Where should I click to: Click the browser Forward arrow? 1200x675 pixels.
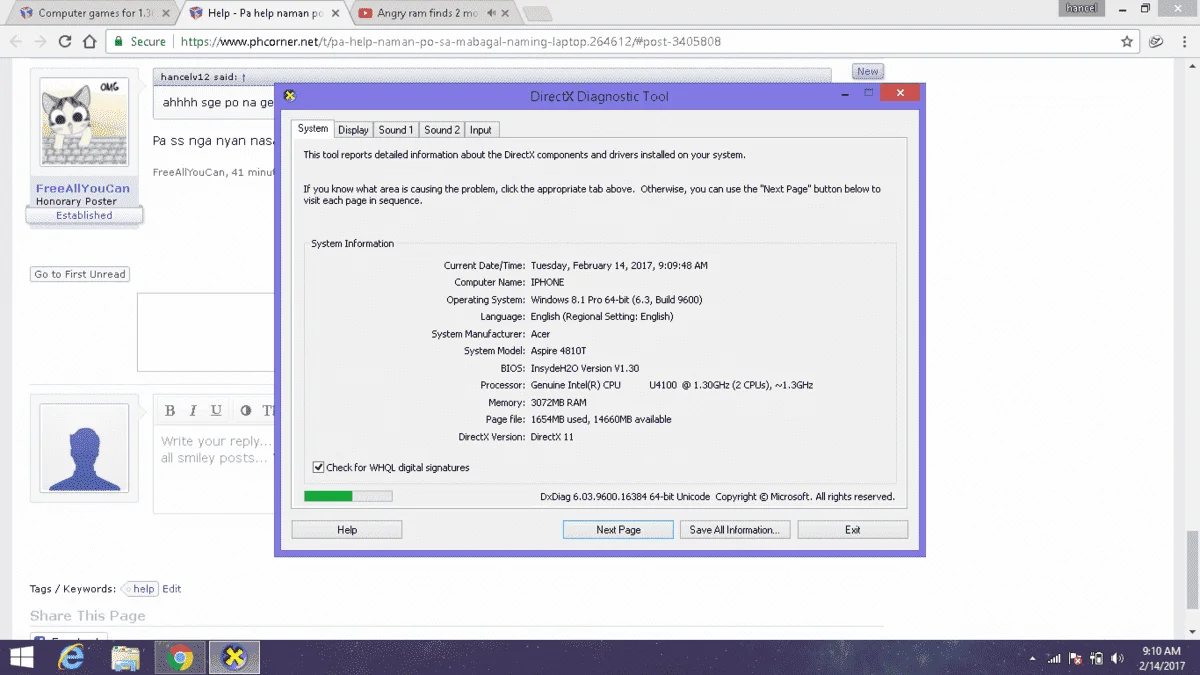pyautogui.click(x=40, y=42)
